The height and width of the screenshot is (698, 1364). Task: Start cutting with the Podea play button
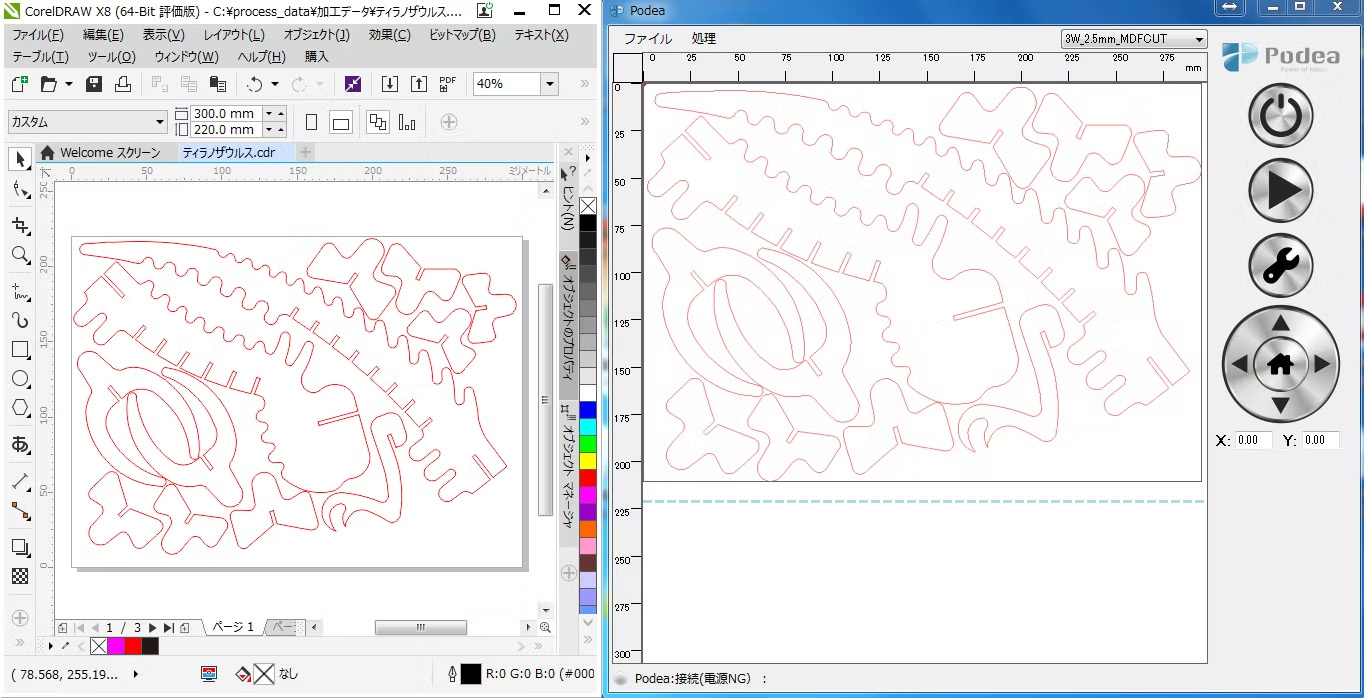1281,190
